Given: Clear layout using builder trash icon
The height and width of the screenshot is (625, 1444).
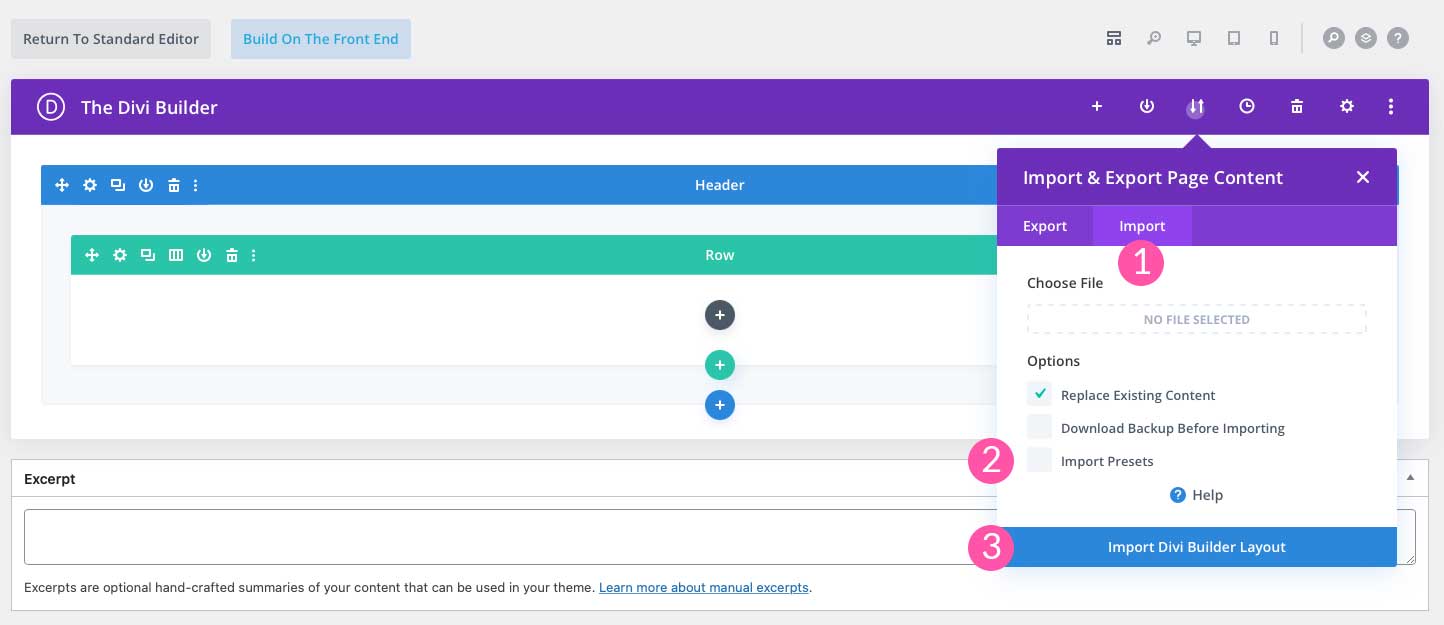Looking at the screenshot, I should [x=1297, y=105].
